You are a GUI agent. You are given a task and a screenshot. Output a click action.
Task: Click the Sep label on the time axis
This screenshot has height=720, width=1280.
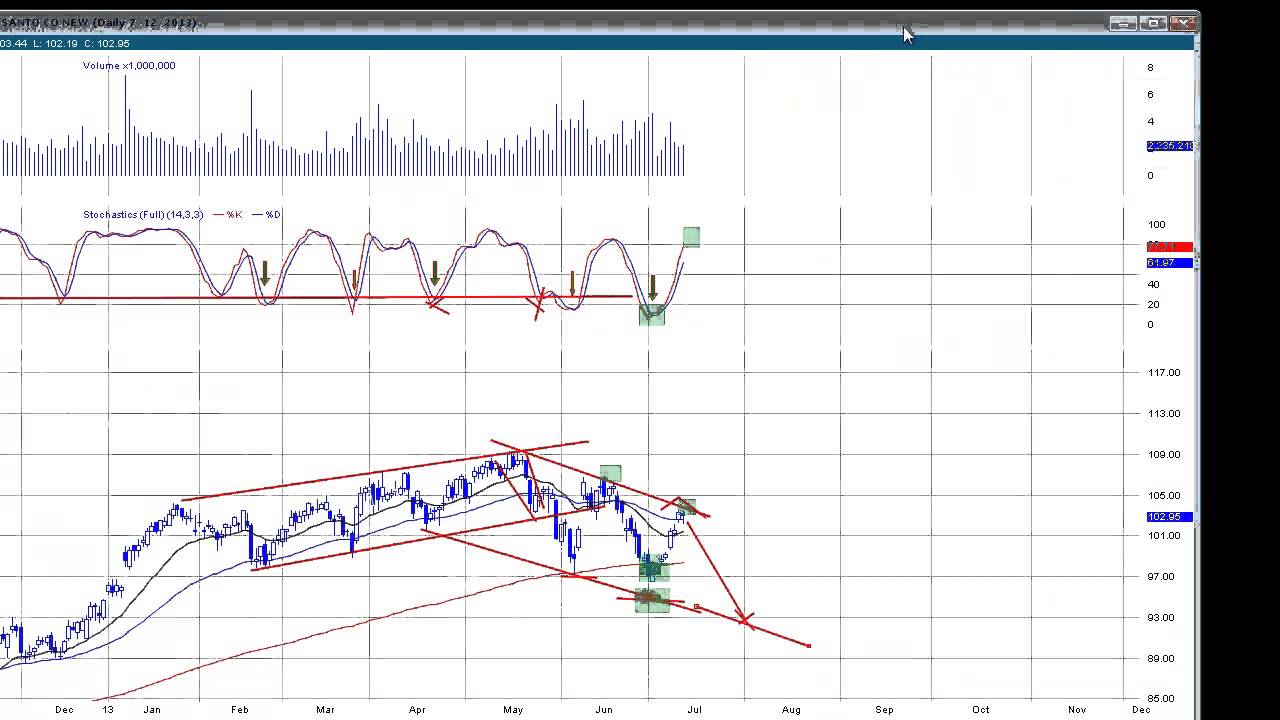(885, 710)
